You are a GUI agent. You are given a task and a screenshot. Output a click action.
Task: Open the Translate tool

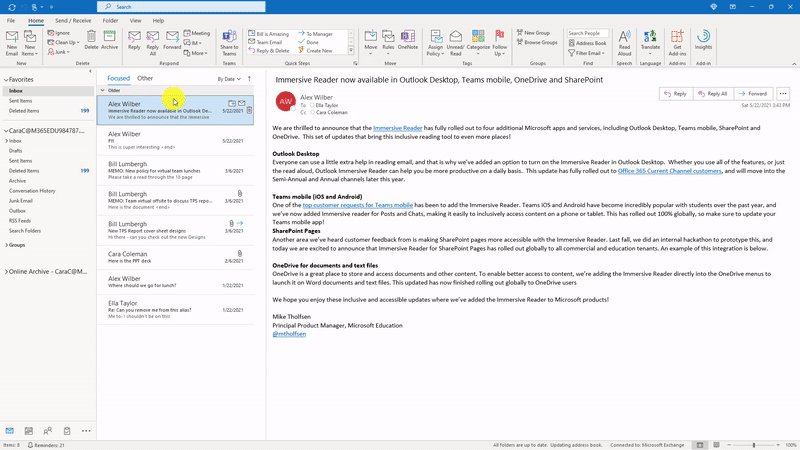pos(650,43)
